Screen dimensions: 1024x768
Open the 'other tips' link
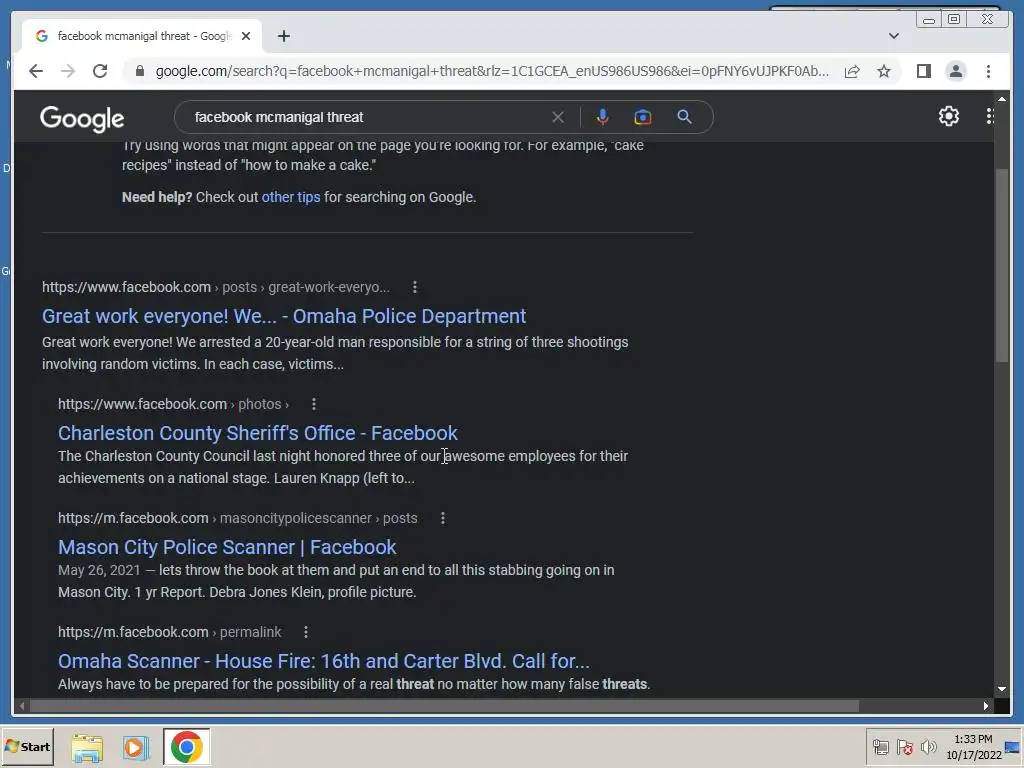[291, 197]
